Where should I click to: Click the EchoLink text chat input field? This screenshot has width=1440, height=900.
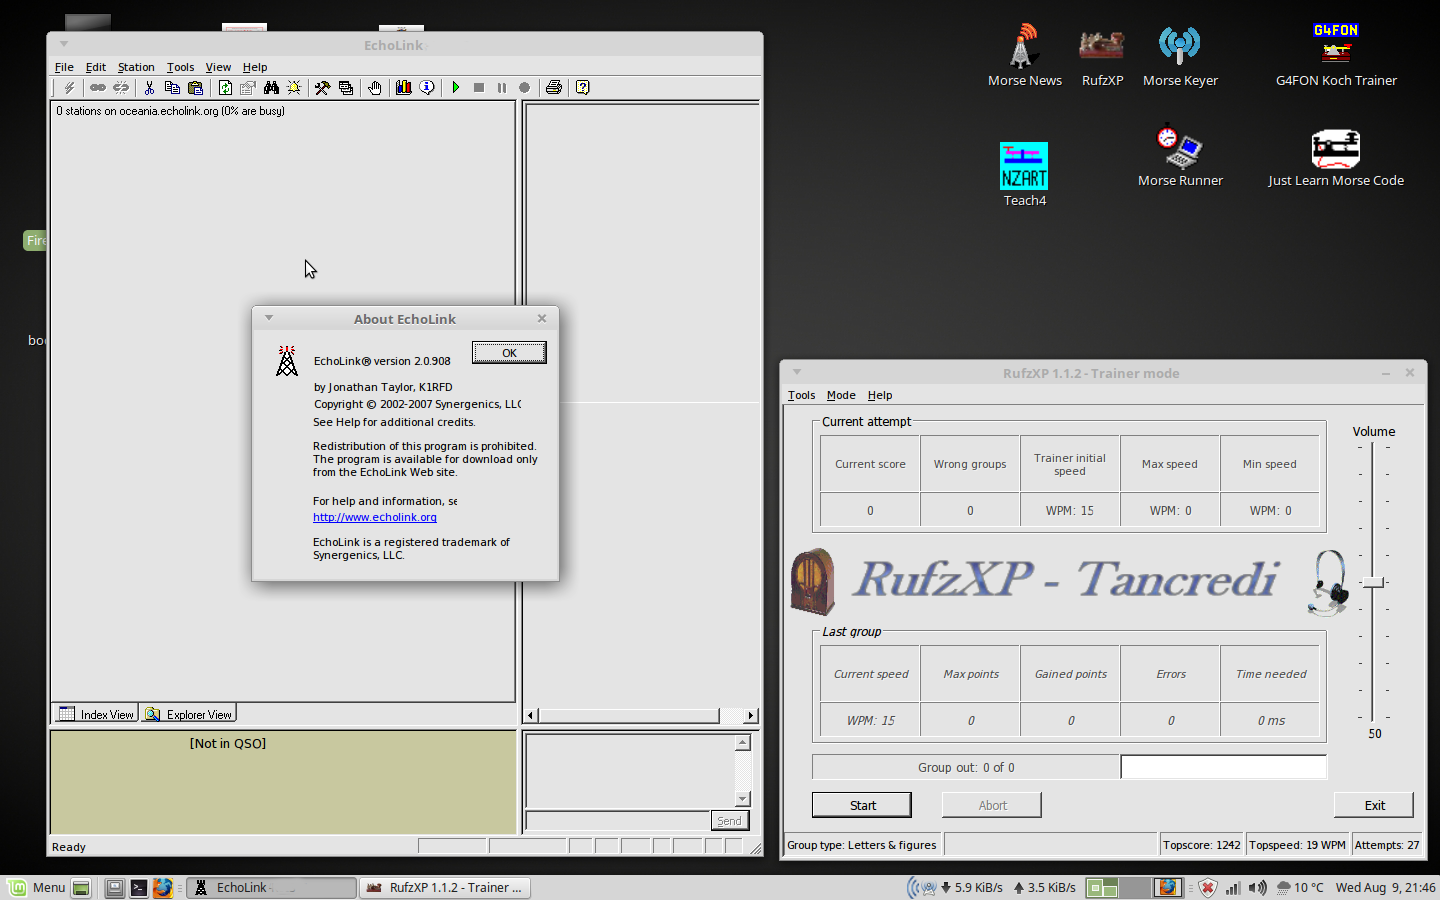coord(617,821)
